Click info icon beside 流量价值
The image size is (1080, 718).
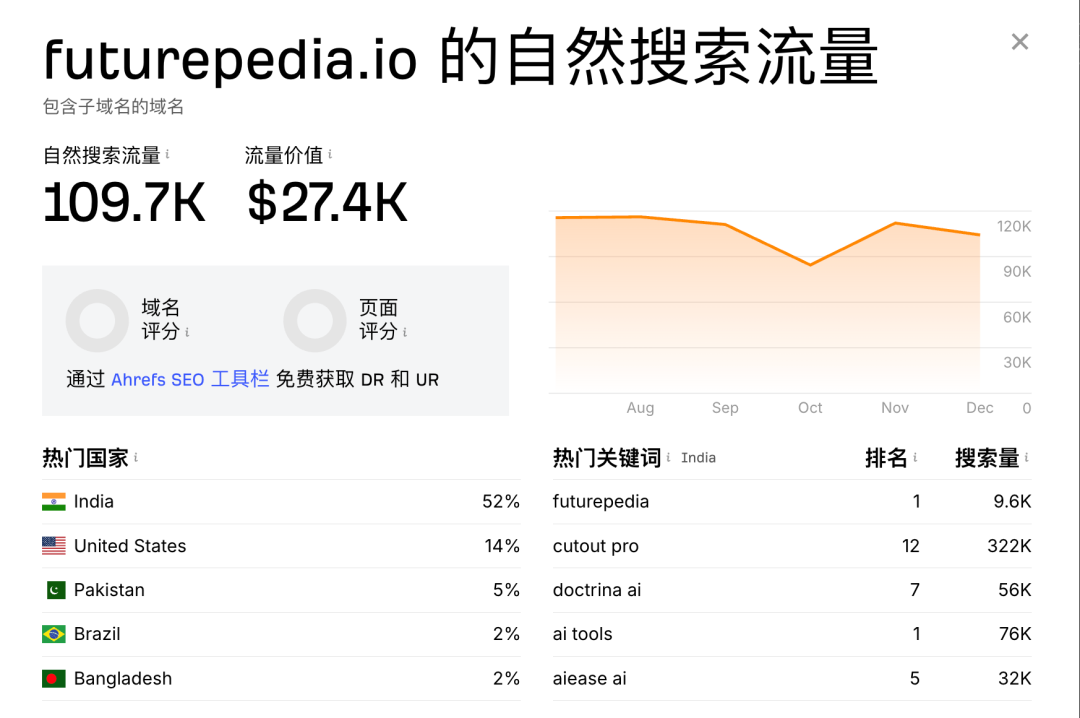330,155
